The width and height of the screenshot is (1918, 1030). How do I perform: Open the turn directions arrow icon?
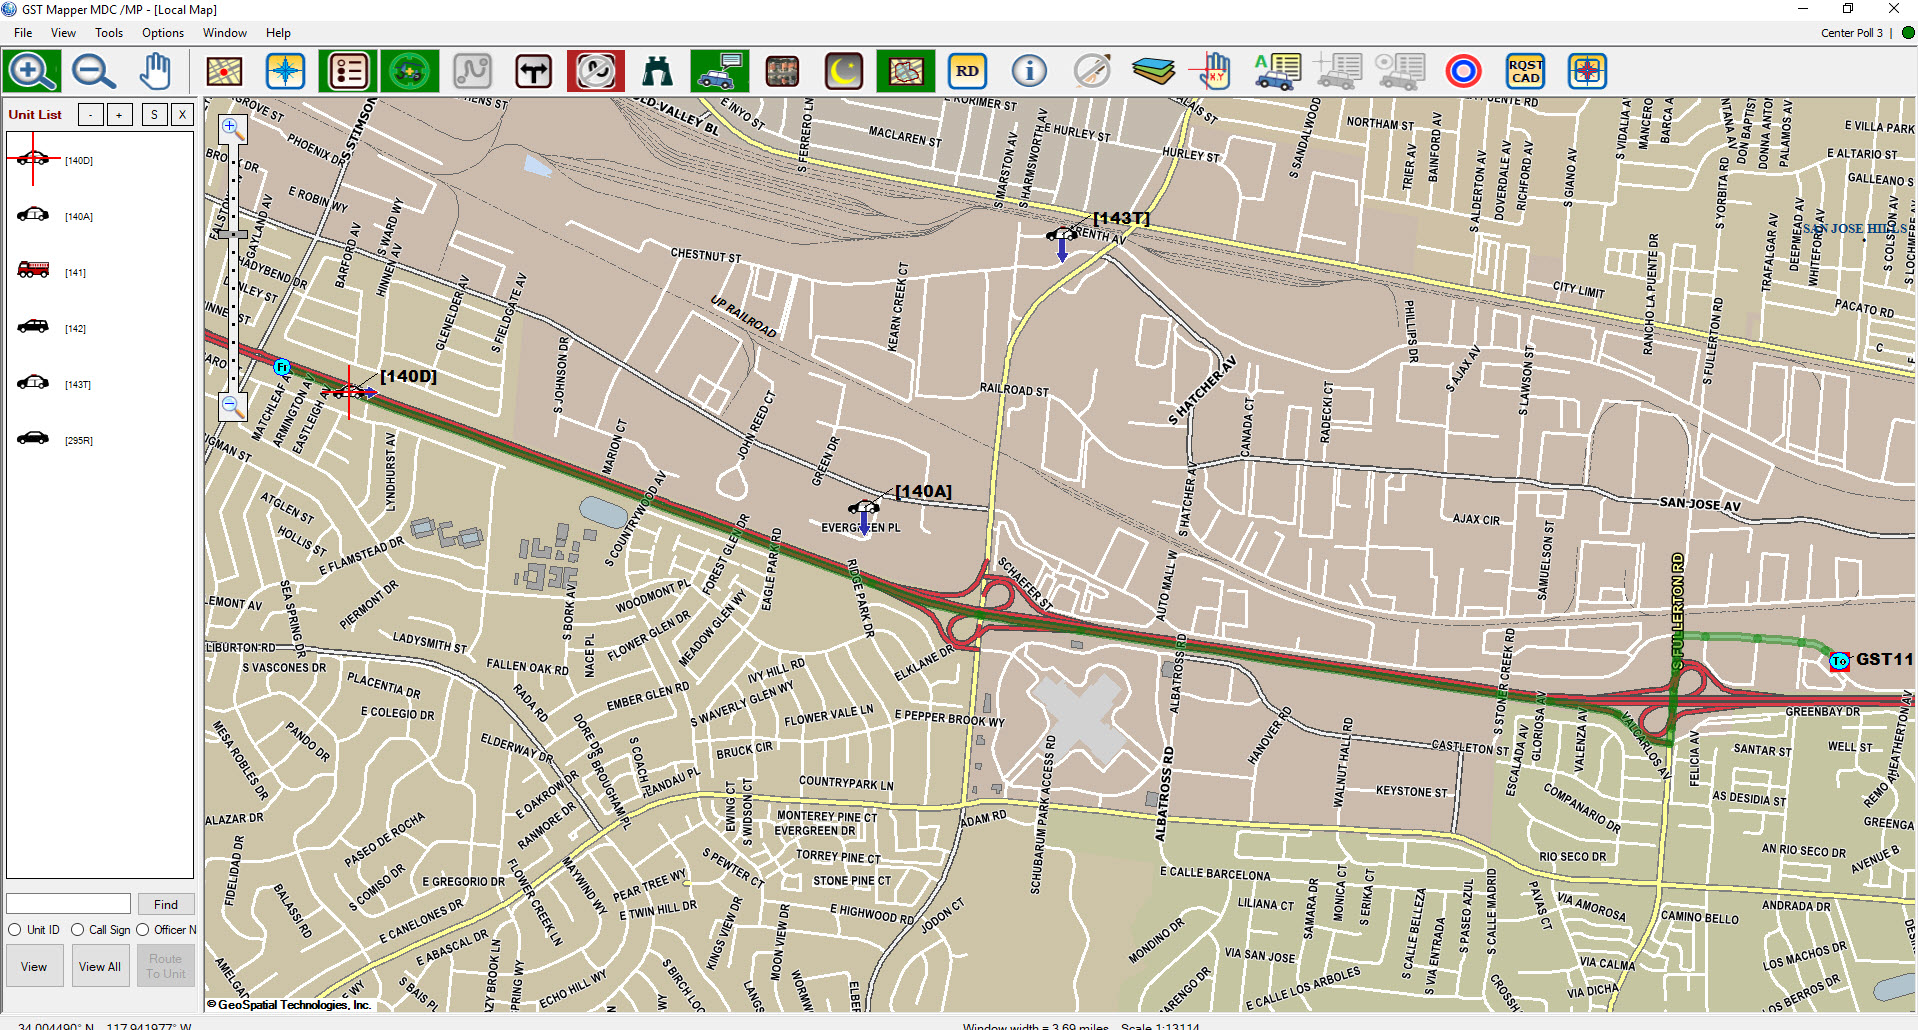534,72
